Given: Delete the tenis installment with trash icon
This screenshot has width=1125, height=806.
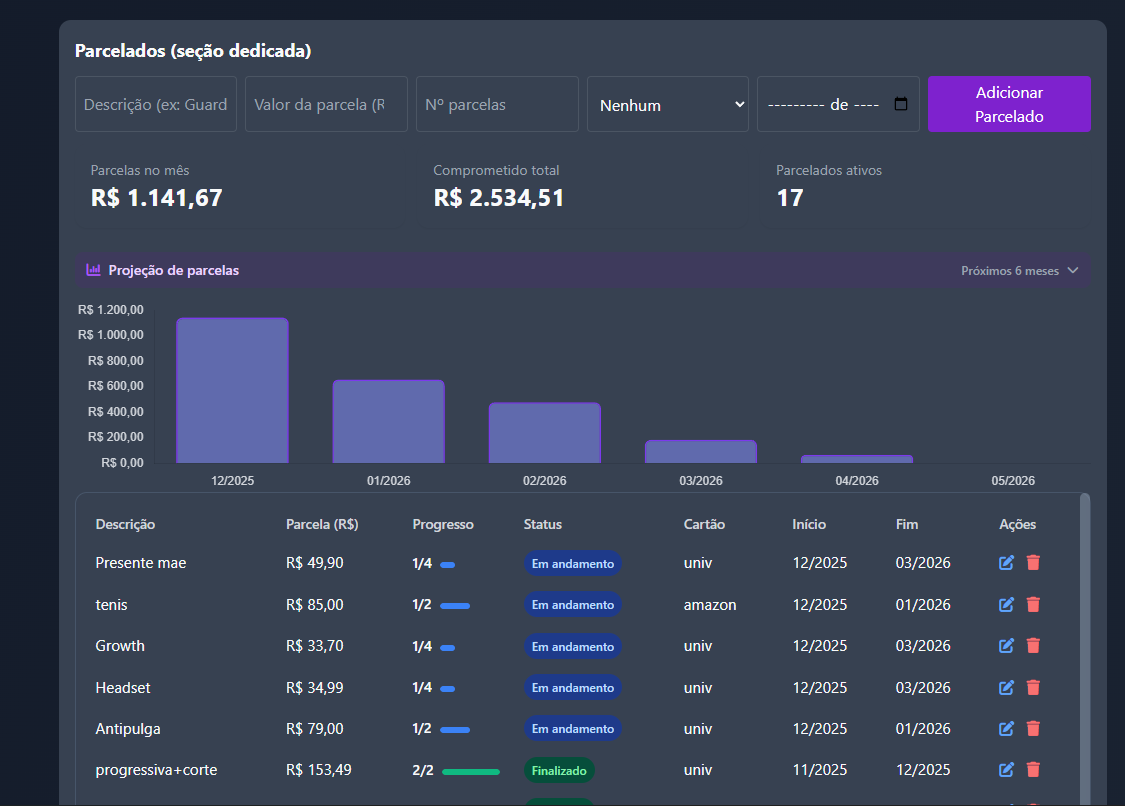Looking at the screenshot, I should 1033,605.
